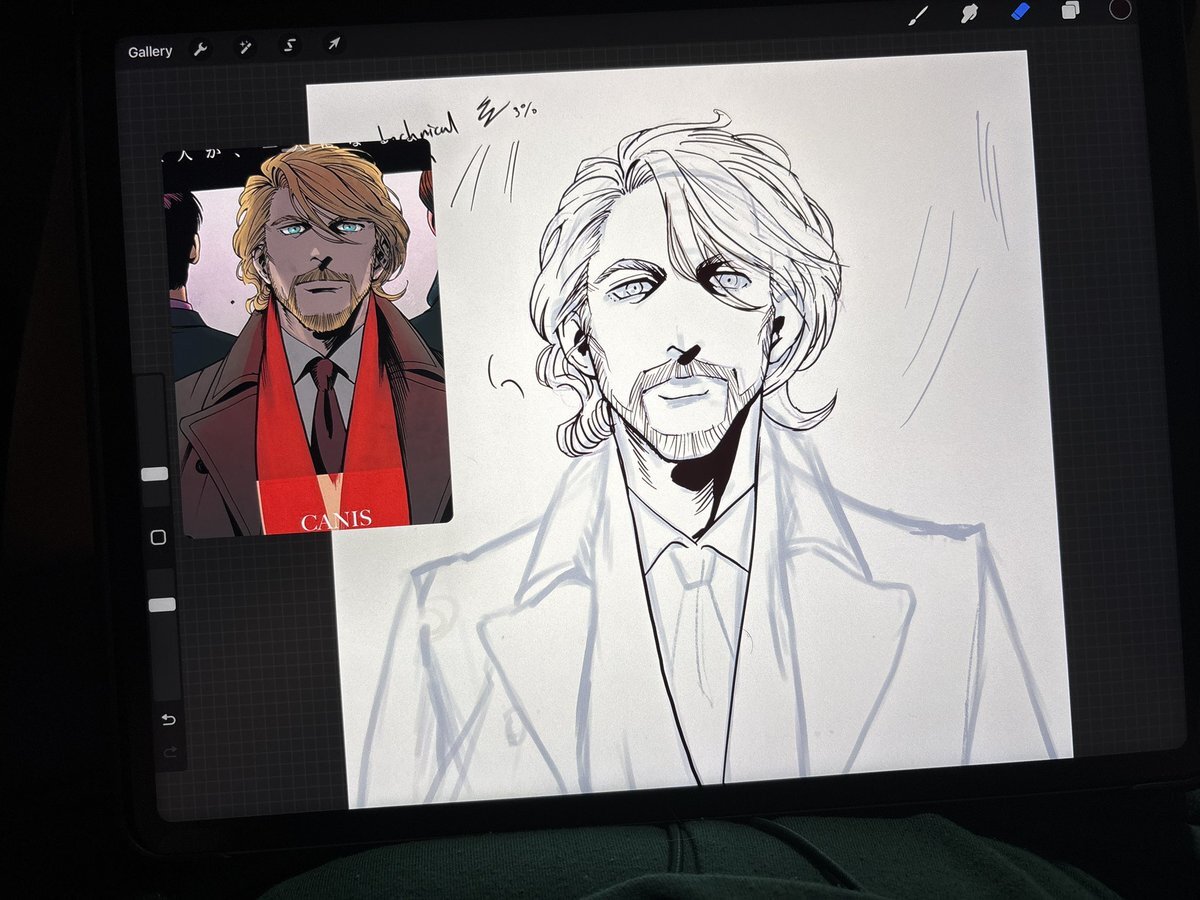This screenshot has width=1200, height=900.
Task: Adjust the brush size slider handle
Action: tap(154, 474)
